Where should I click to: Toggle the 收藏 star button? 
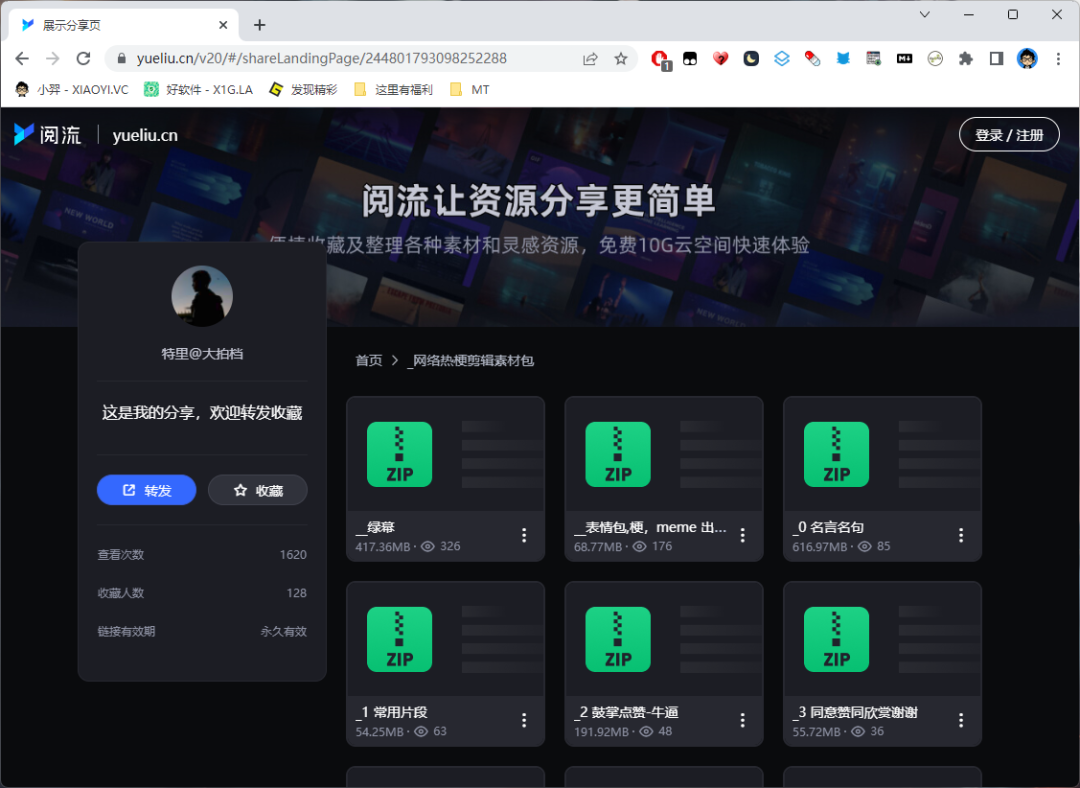(258, 490)
